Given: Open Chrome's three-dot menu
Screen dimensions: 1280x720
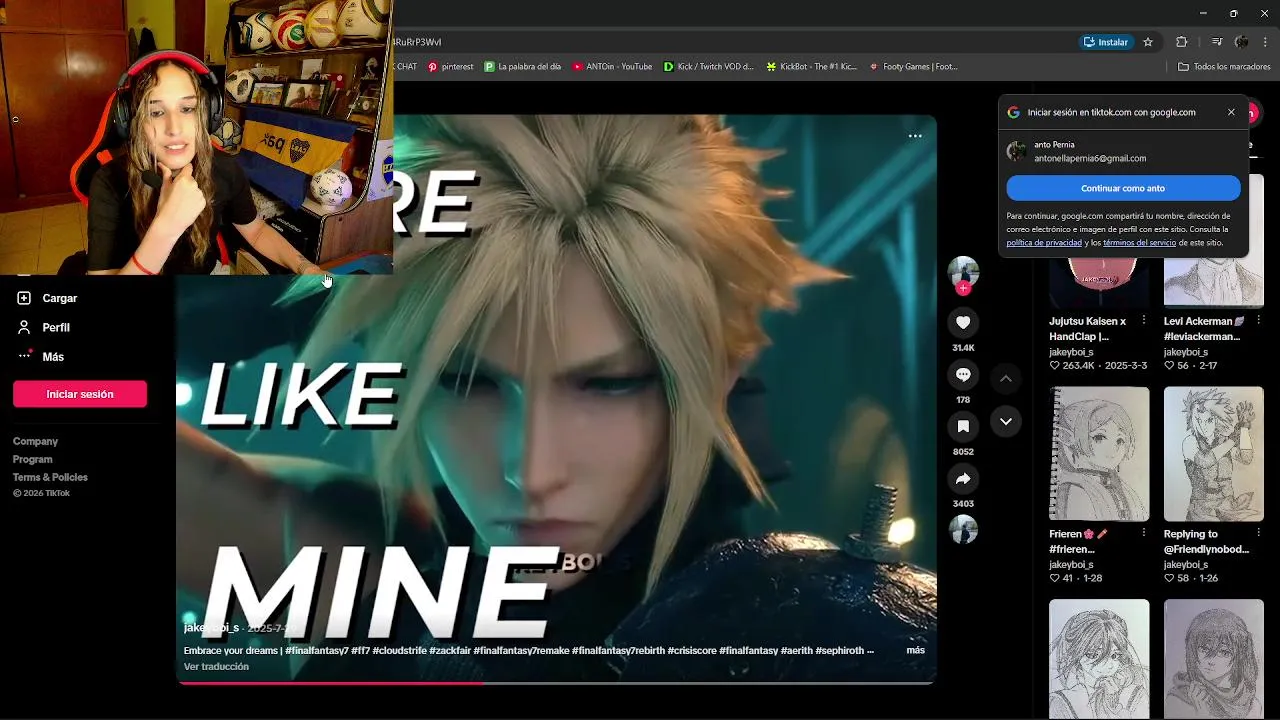Looking at the screenshot, I should pos(1265,42).
